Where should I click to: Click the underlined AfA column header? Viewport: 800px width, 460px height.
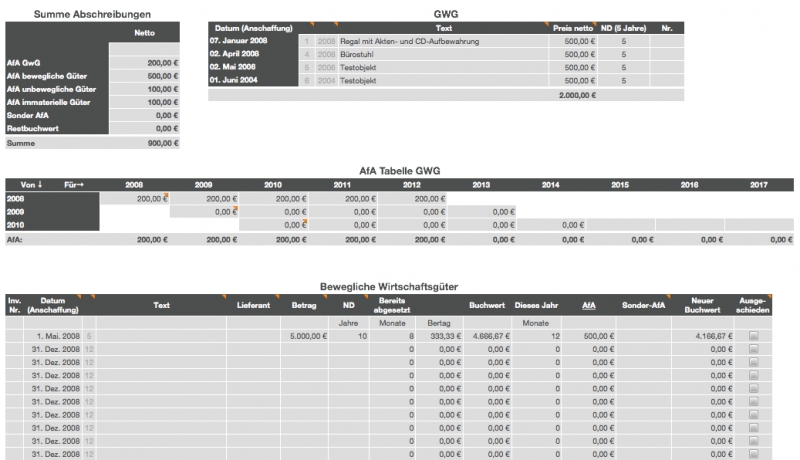tap(589, 303)
